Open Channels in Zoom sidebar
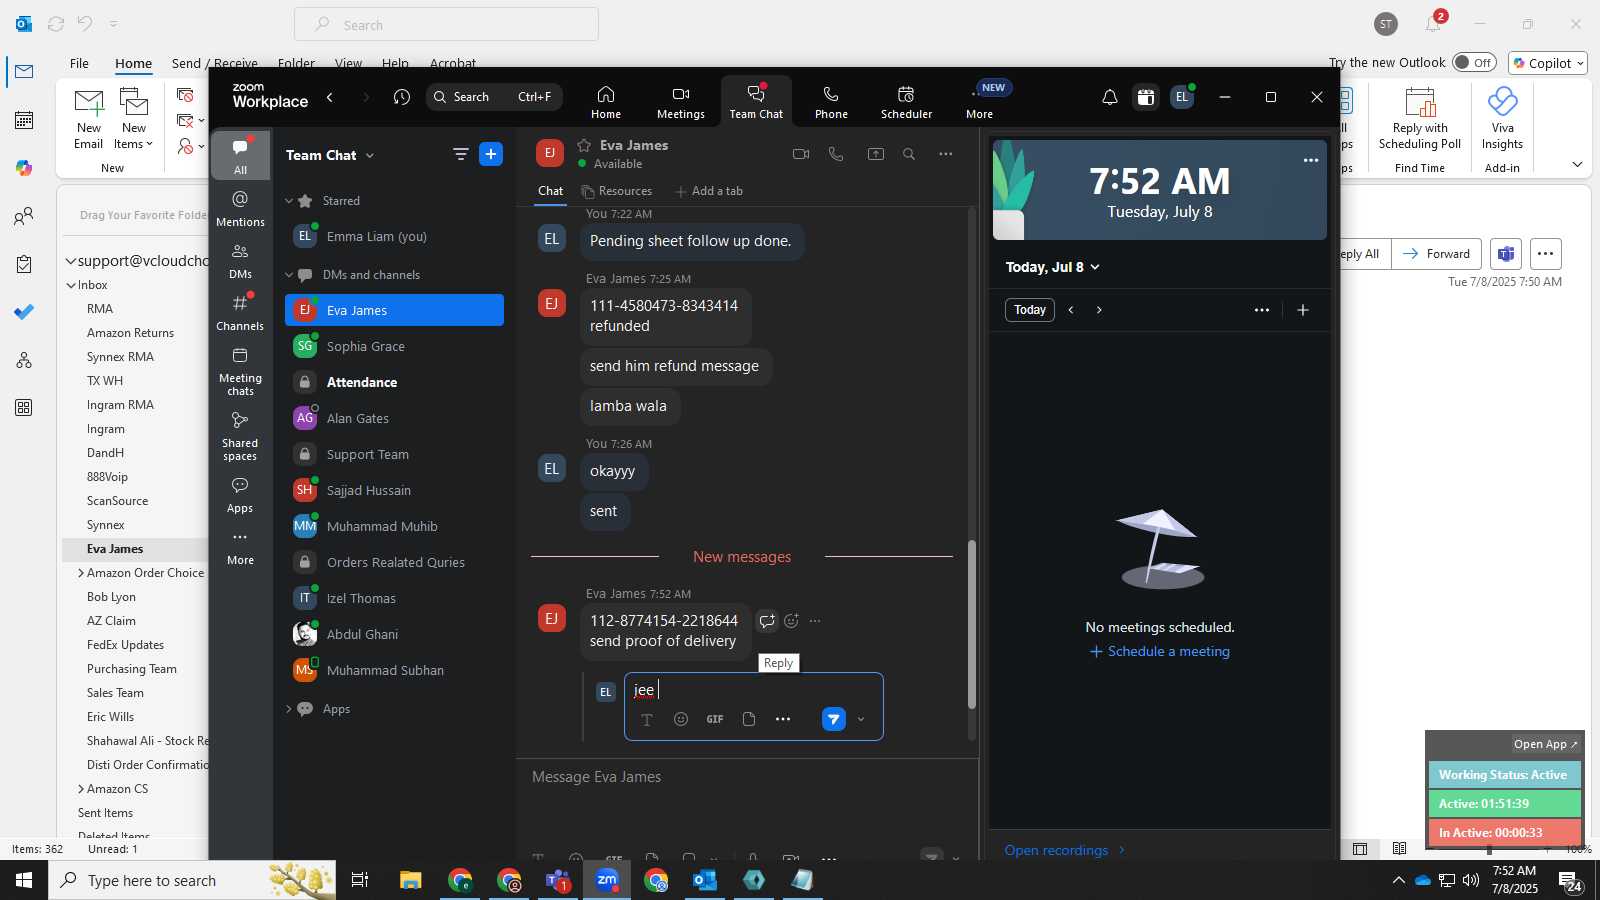 click(240, 312)
